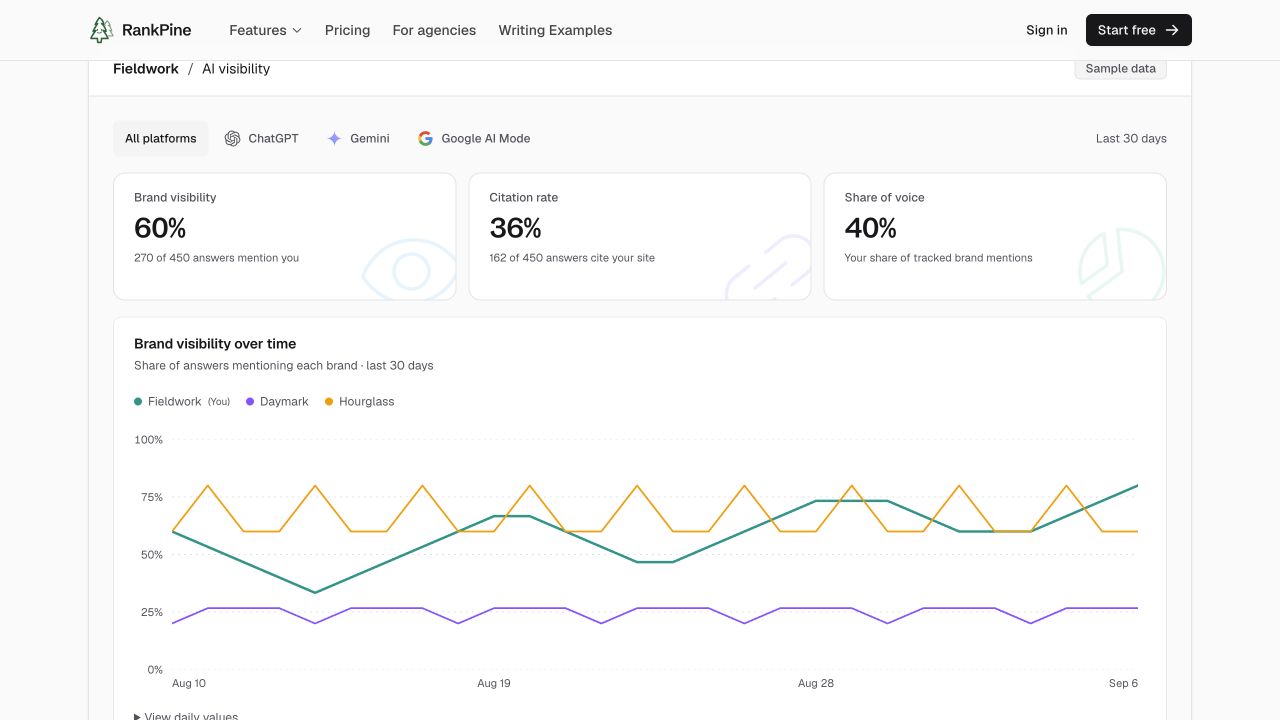Click the Aug 10 axis label
1280x720 pixels.
(x=189, y=684)
